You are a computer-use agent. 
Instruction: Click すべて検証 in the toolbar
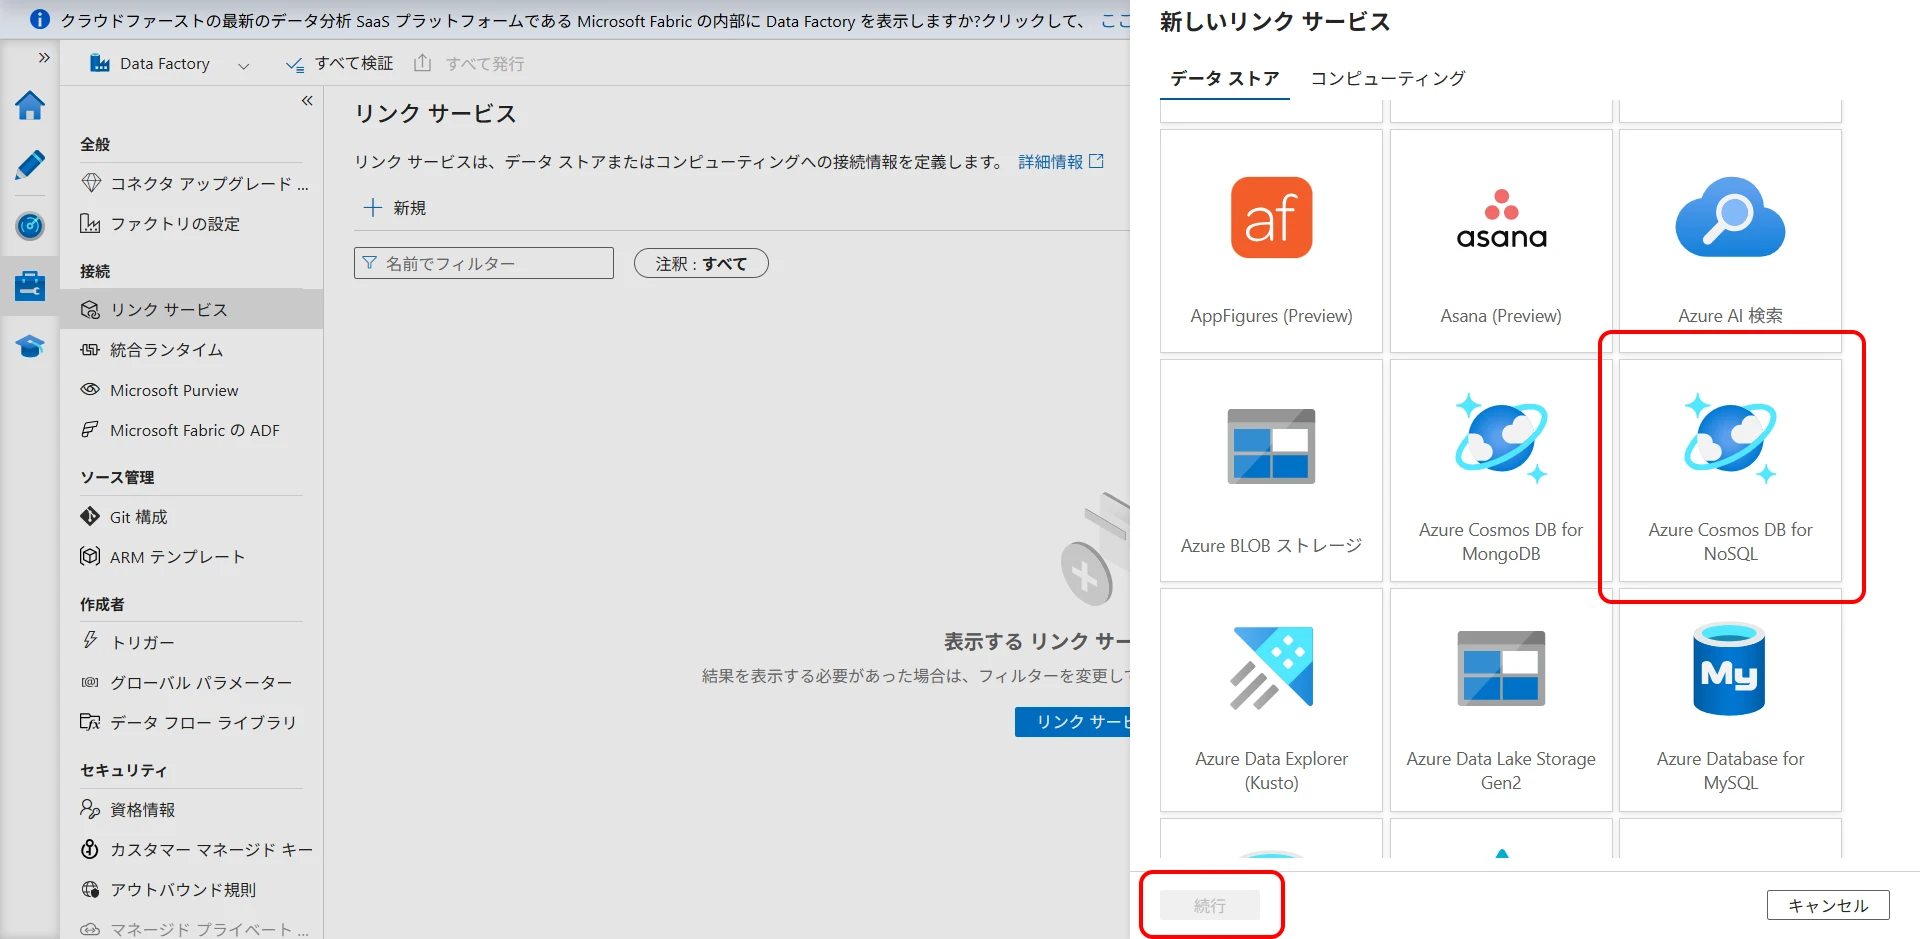[x=340, y=64]
